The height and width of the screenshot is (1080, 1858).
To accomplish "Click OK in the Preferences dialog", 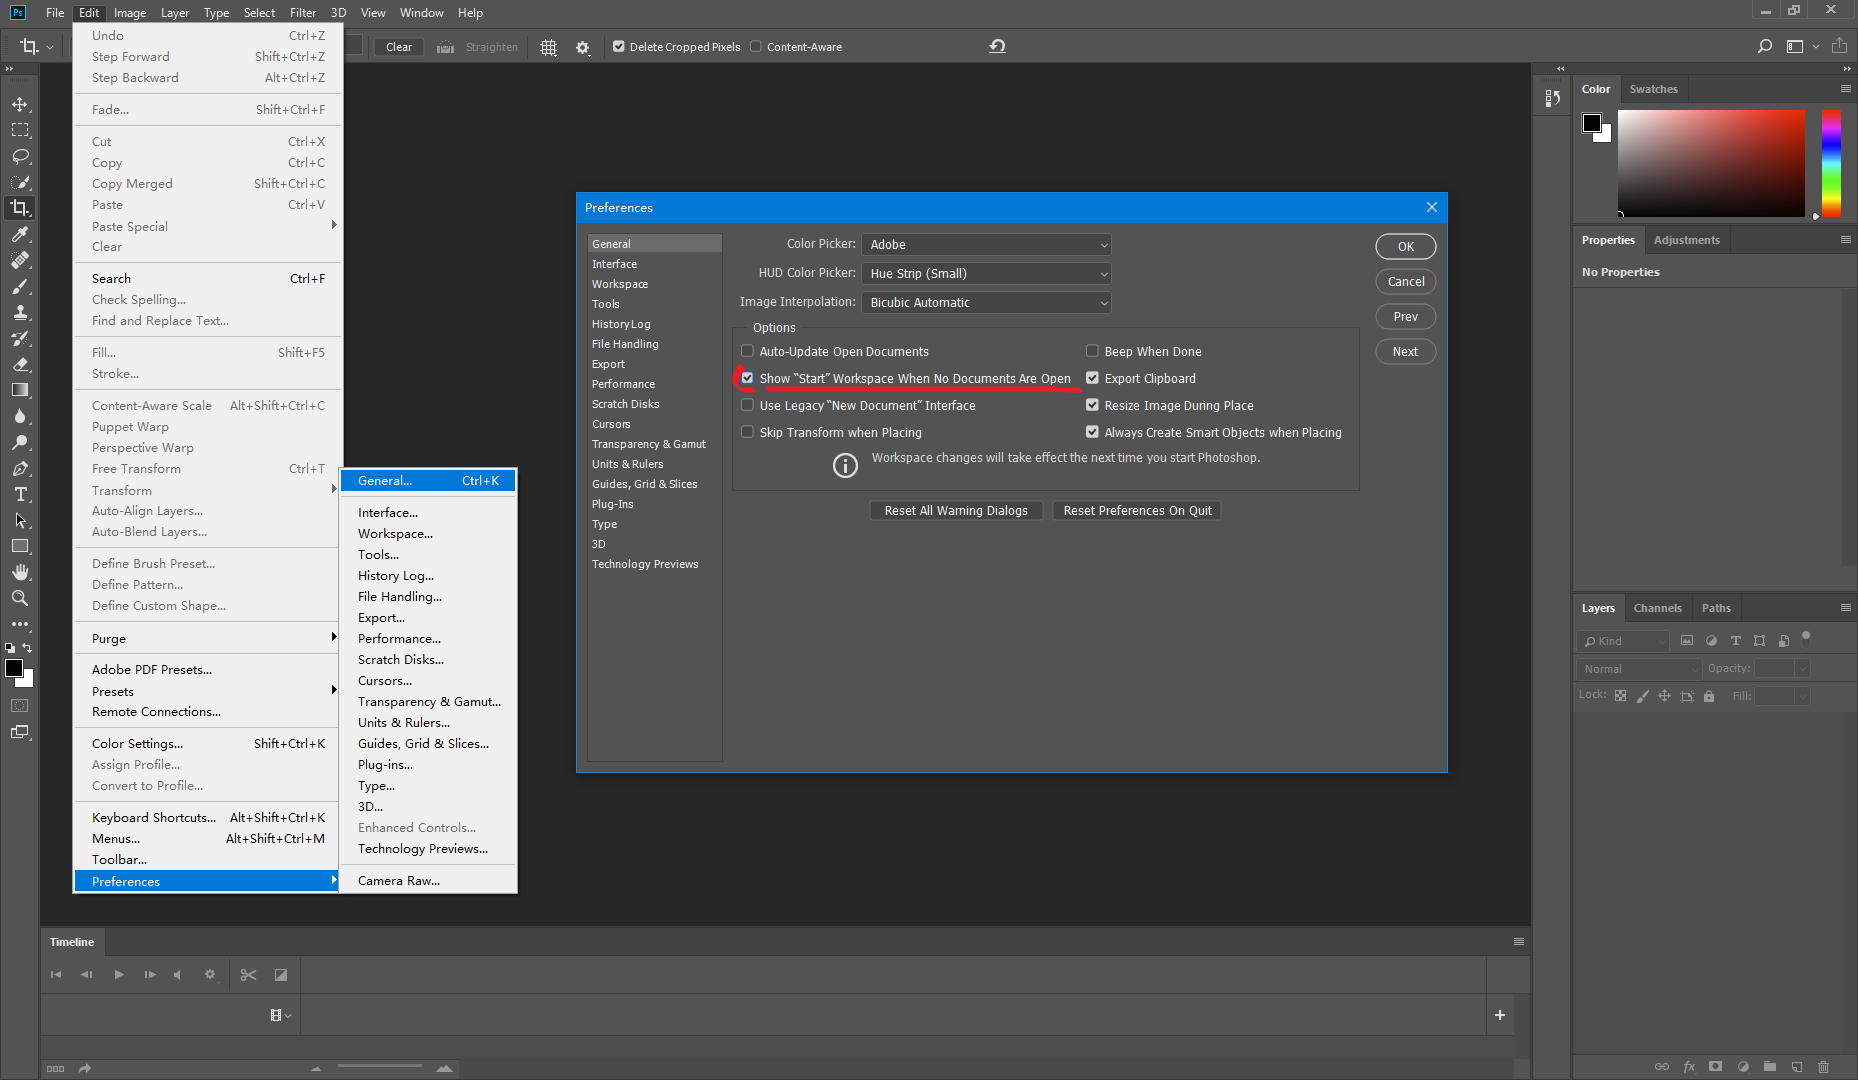I will 1405,246.
